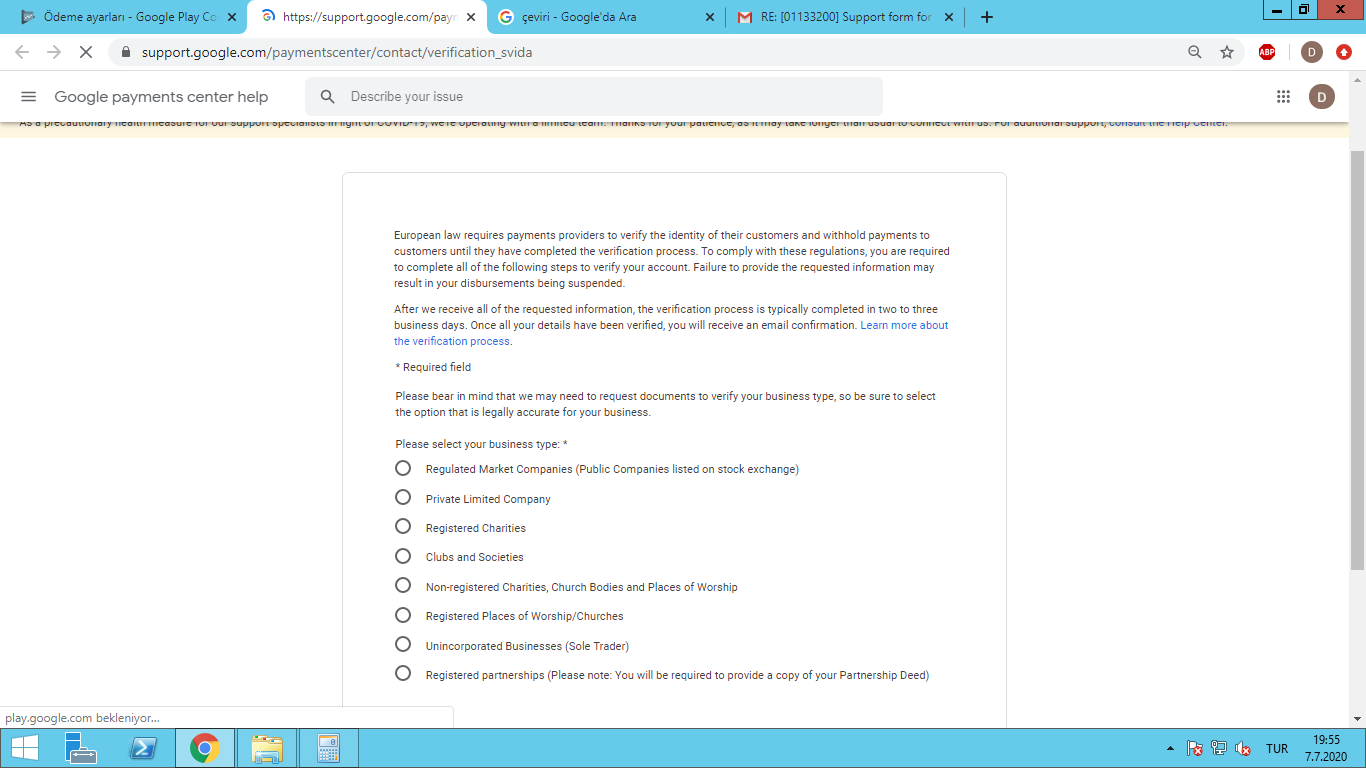The height and width of the screenshot is (768, 1366).
Task: Open File Explorer from taskbar
Action: click(267, 748)
